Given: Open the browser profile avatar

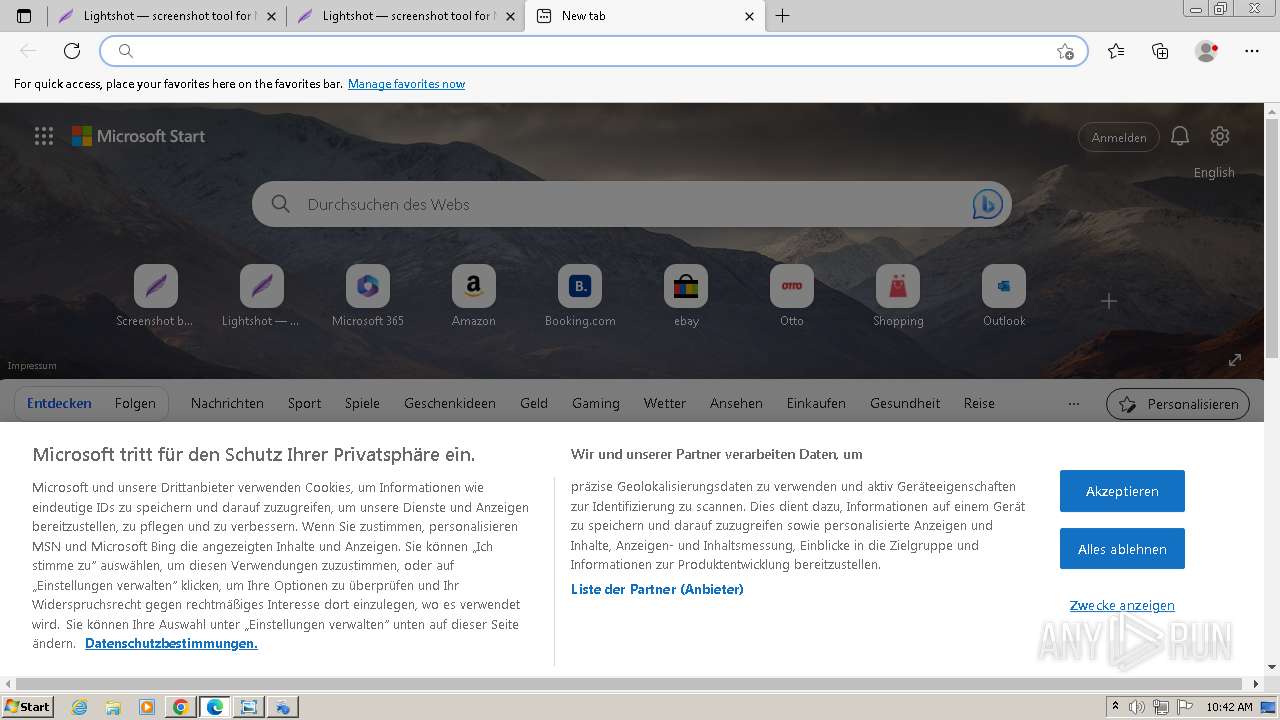Looking at the screenshot, I should [1207, 51].
